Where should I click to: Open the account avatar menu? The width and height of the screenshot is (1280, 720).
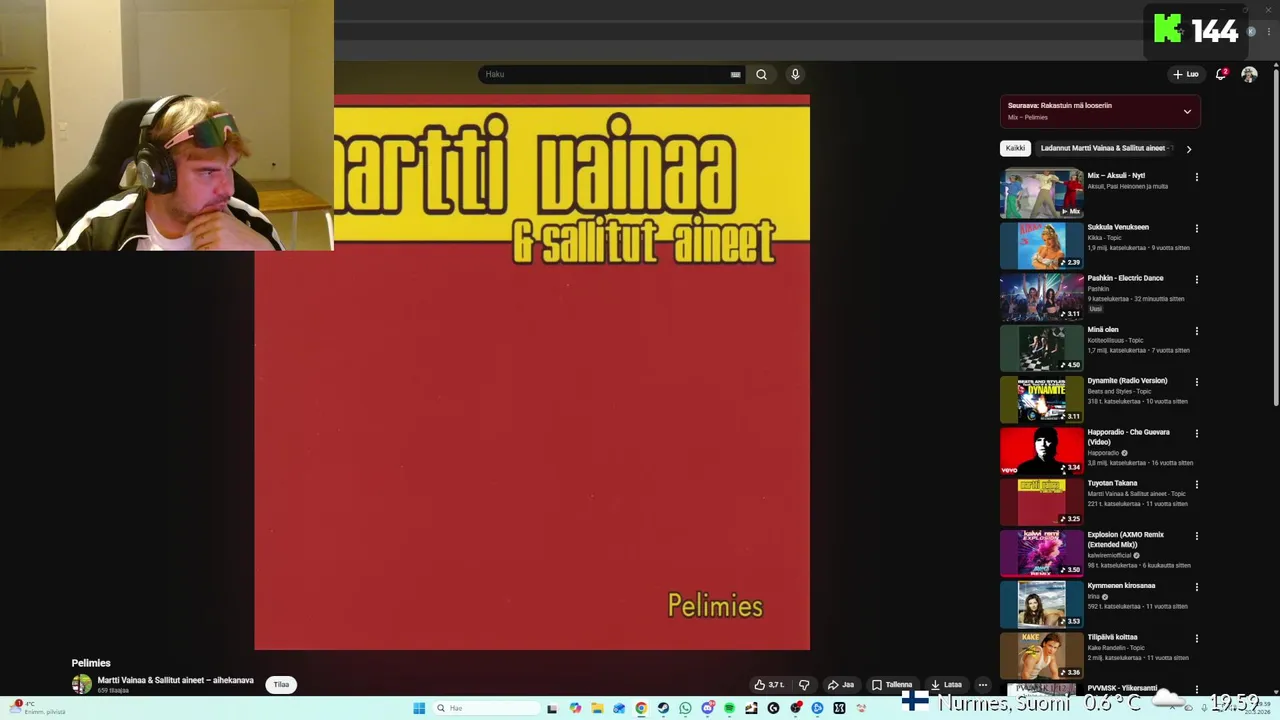pyautogui.click(x=1249, y=74)
